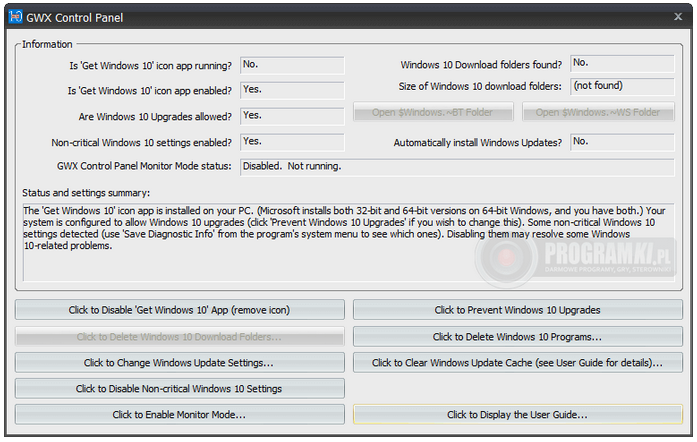Click to Delete Windows 10 Programs button
The height and width of the screenshot is (442, 697).
(x=518, y=337)
